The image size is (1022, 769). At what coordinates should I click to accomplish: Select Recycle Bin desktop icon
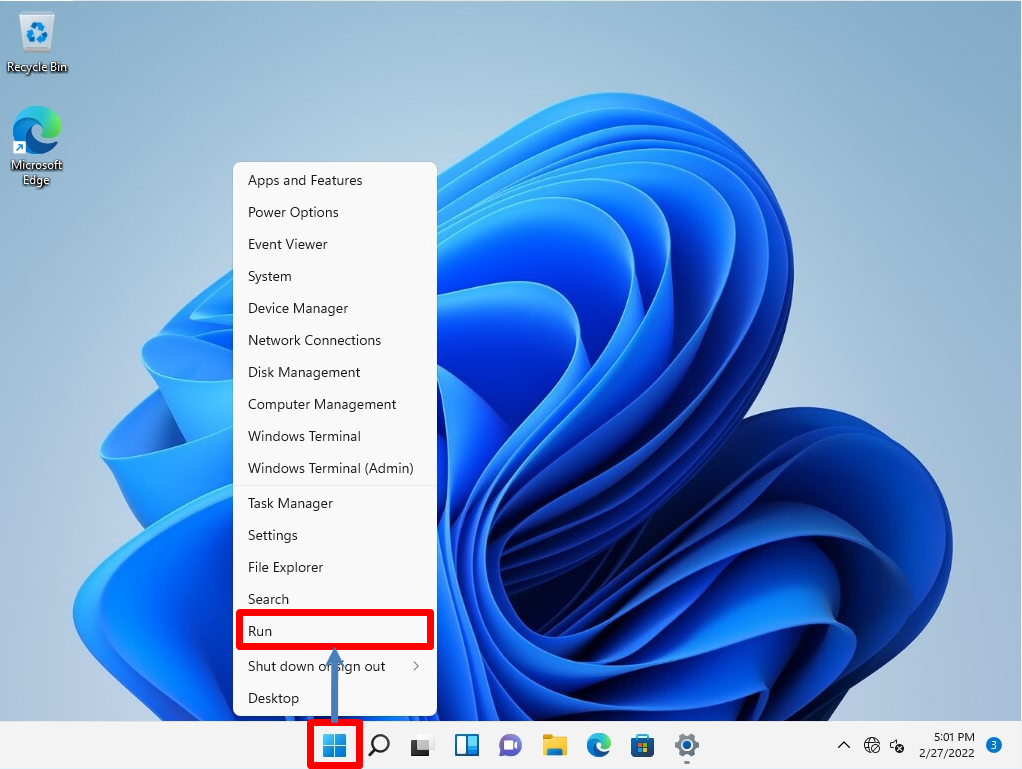37,44
